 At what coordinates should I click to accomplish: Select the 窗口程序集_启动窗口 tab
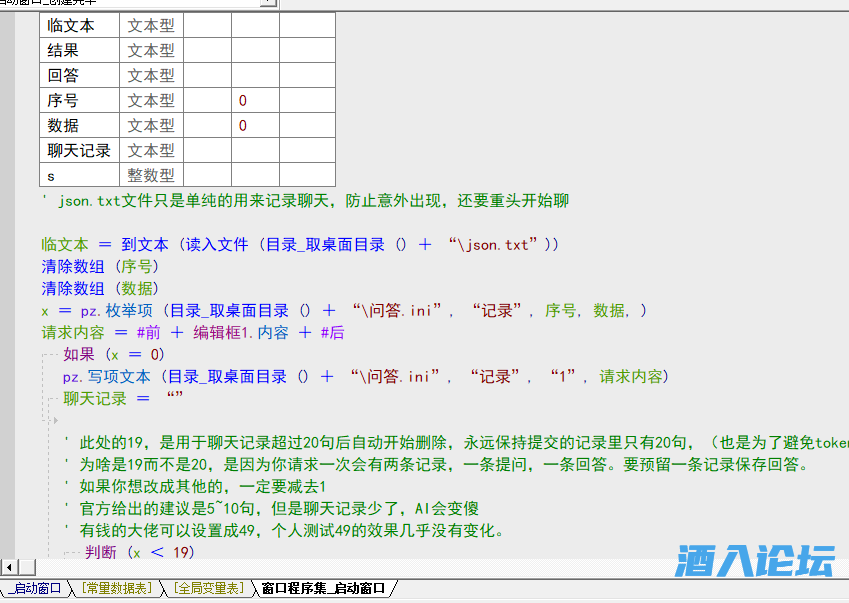[x=323, y=588]
